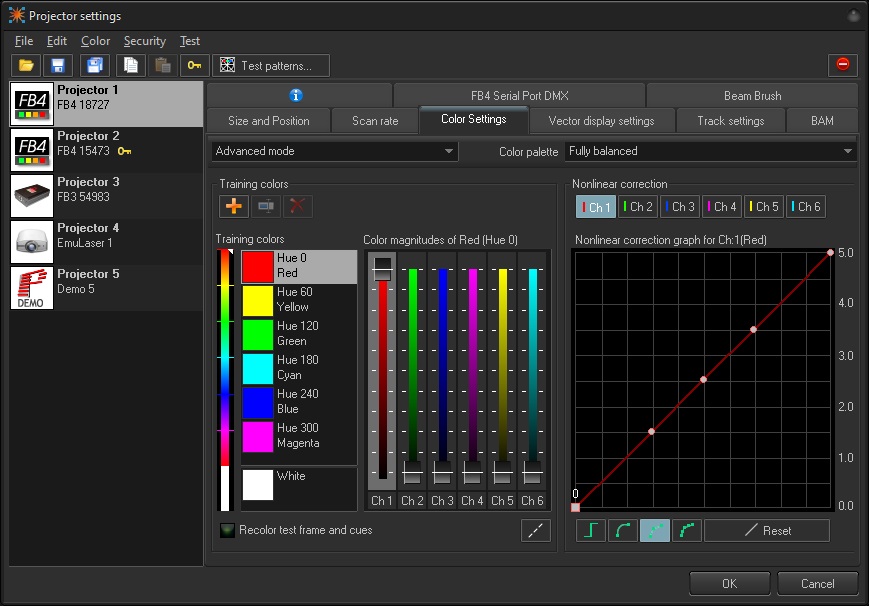
Task: Expand the Color palette Fully balanced dropdown
Action: pyautogui.click(x=709, y=151)
